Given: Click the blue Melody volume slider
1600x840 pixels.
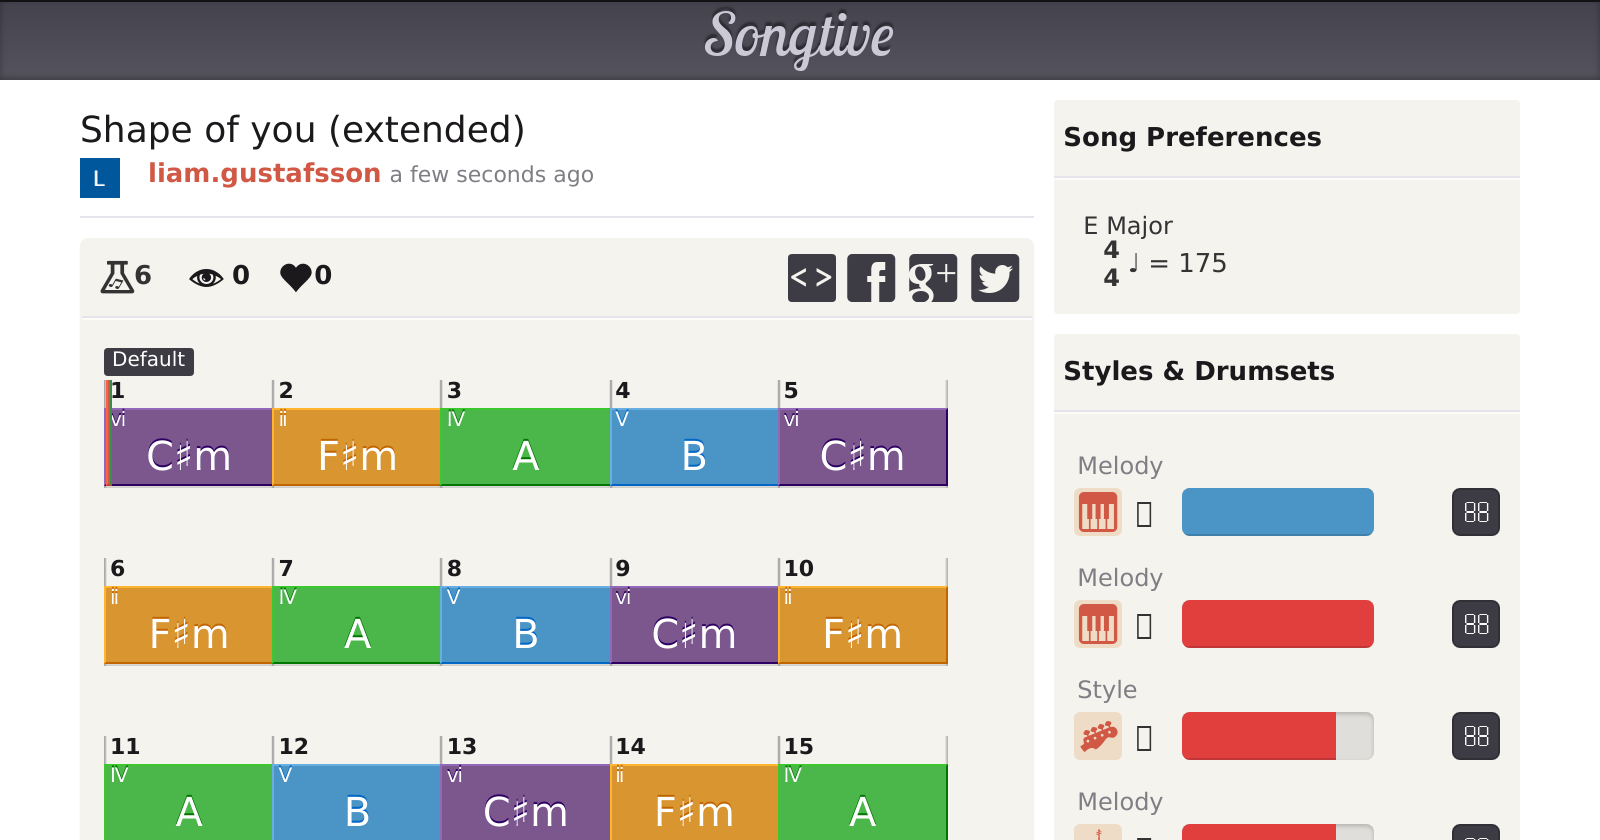Looking at the screenshot, I should click(x=1277, y=512).
